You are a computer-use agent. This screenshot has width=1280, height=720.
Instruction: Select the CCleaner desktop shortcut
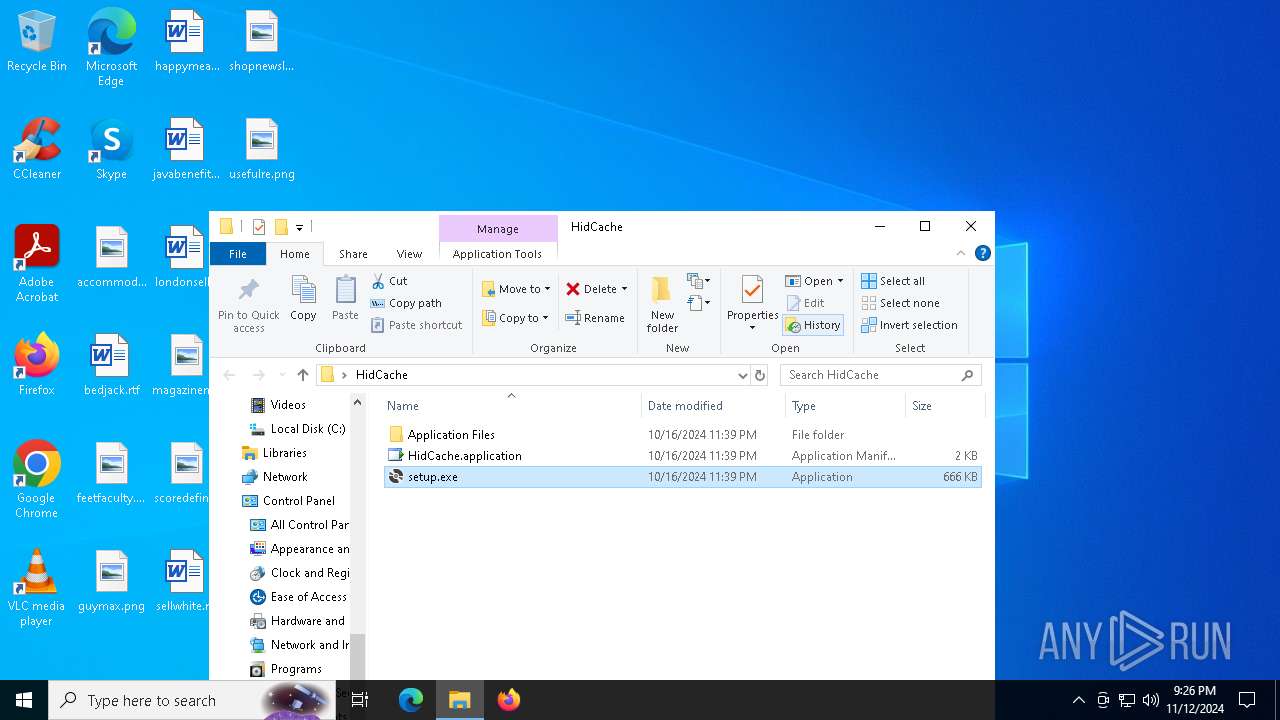click(x=37, y=150)
